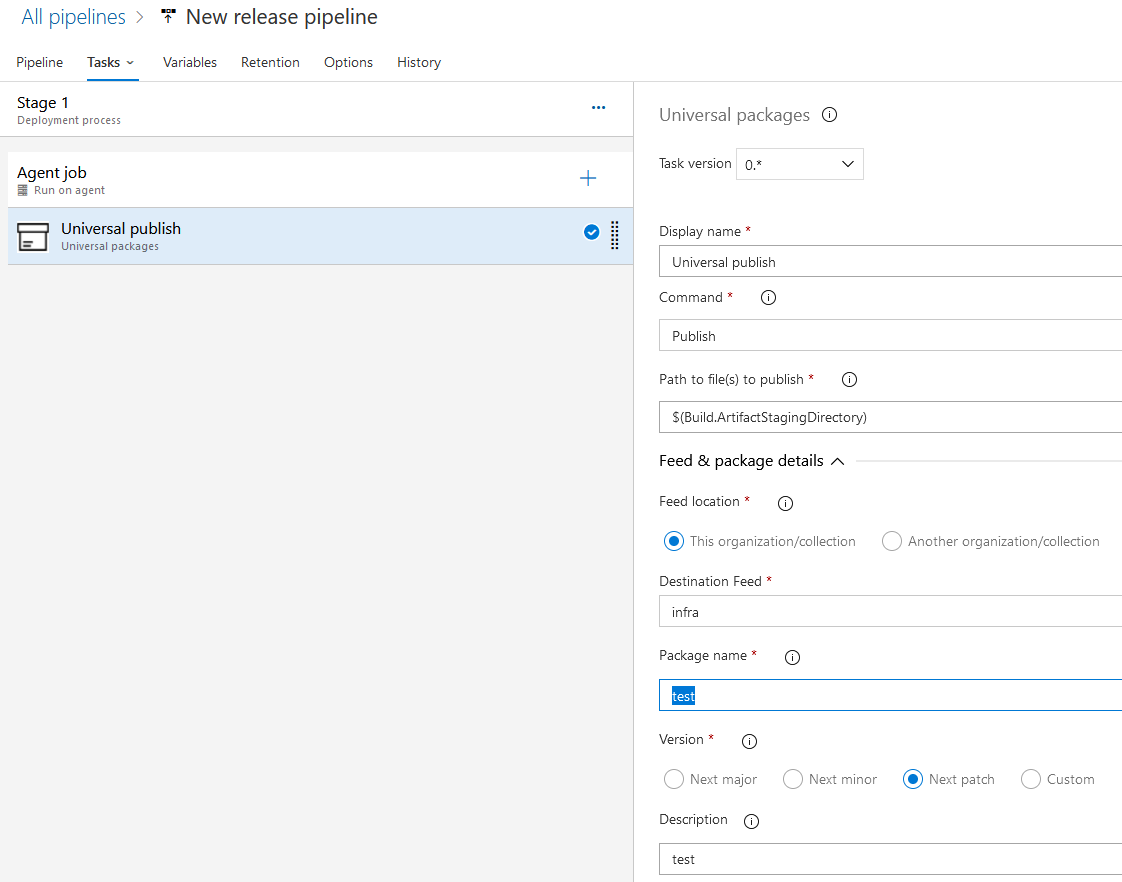Open Feed location info tooltip icon
This screenshot has height=882, width=1122.
click(x=785, y=503)
